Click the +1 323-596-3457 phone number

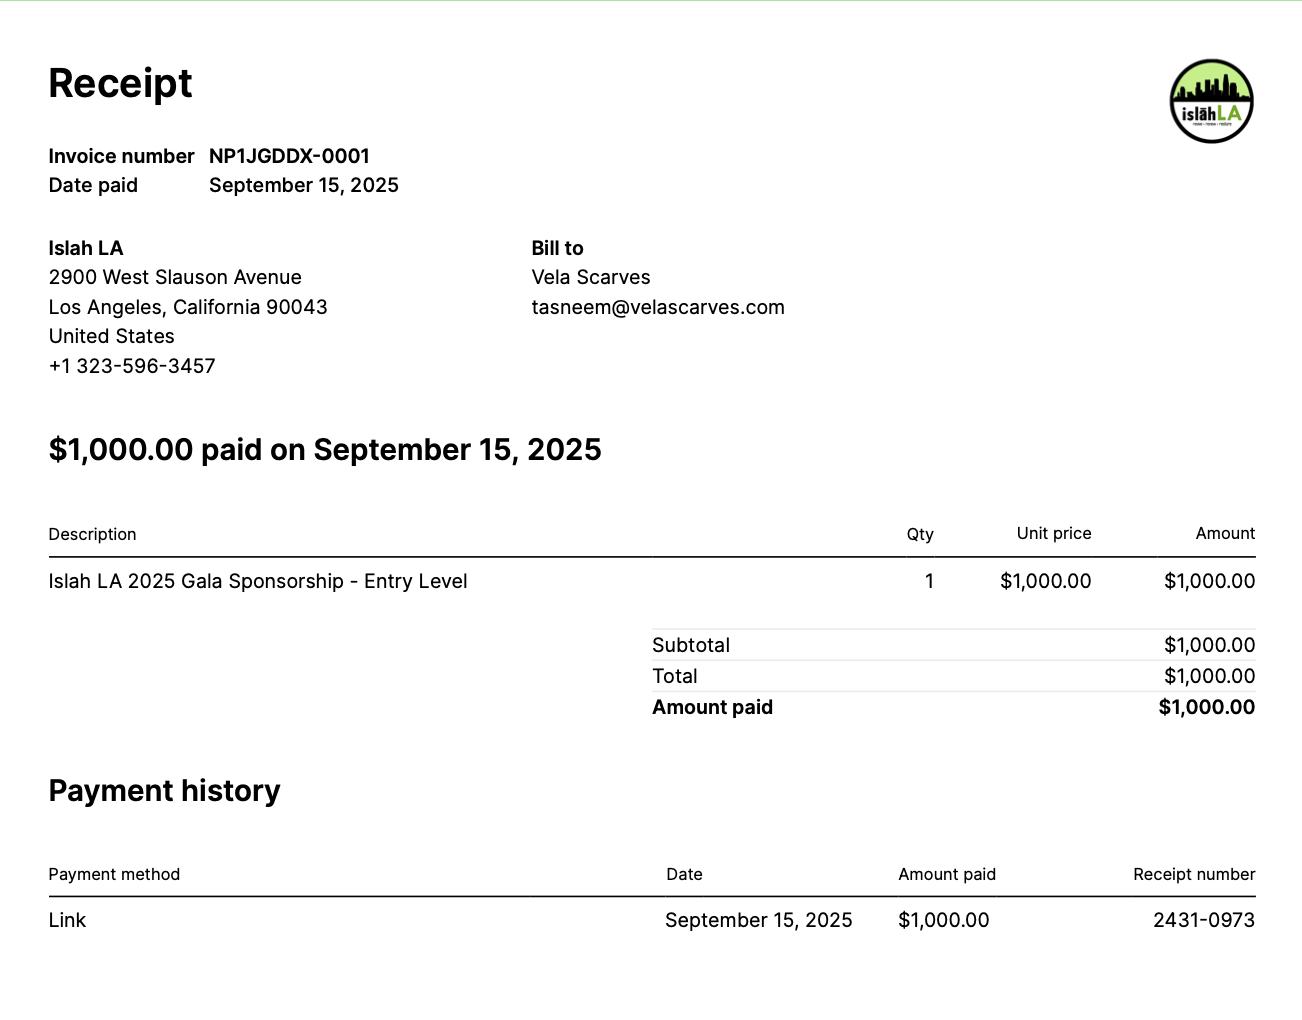pos(132,366)
